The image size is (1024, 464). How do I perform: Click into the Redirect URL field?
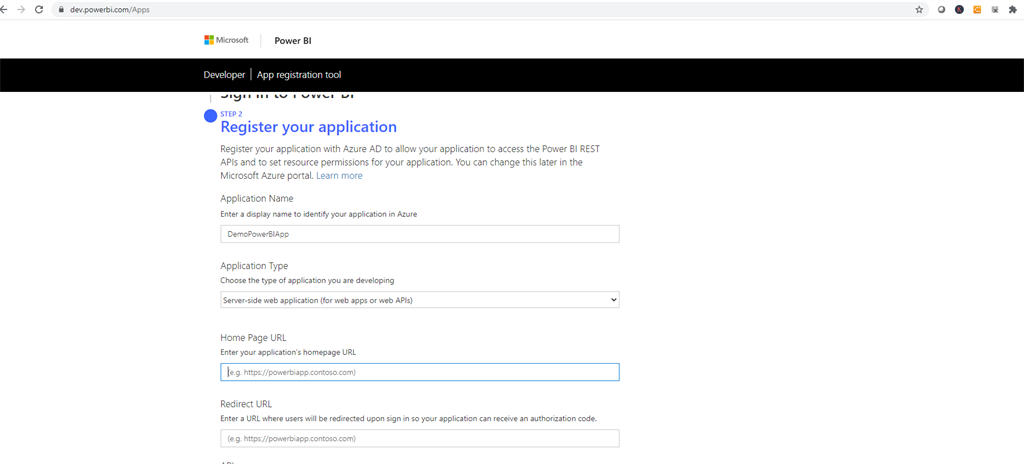[x=419, y=438]
